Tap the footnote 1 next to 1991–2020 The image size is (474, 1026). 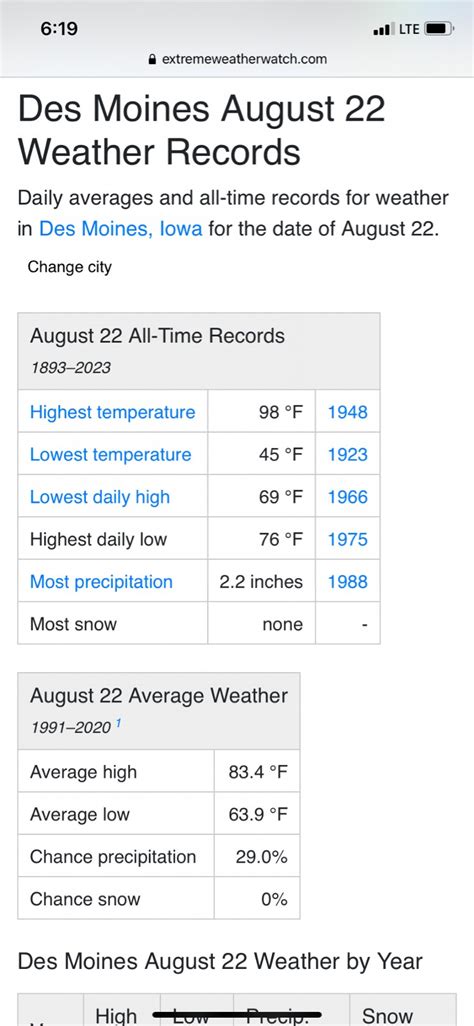[118, 723]
